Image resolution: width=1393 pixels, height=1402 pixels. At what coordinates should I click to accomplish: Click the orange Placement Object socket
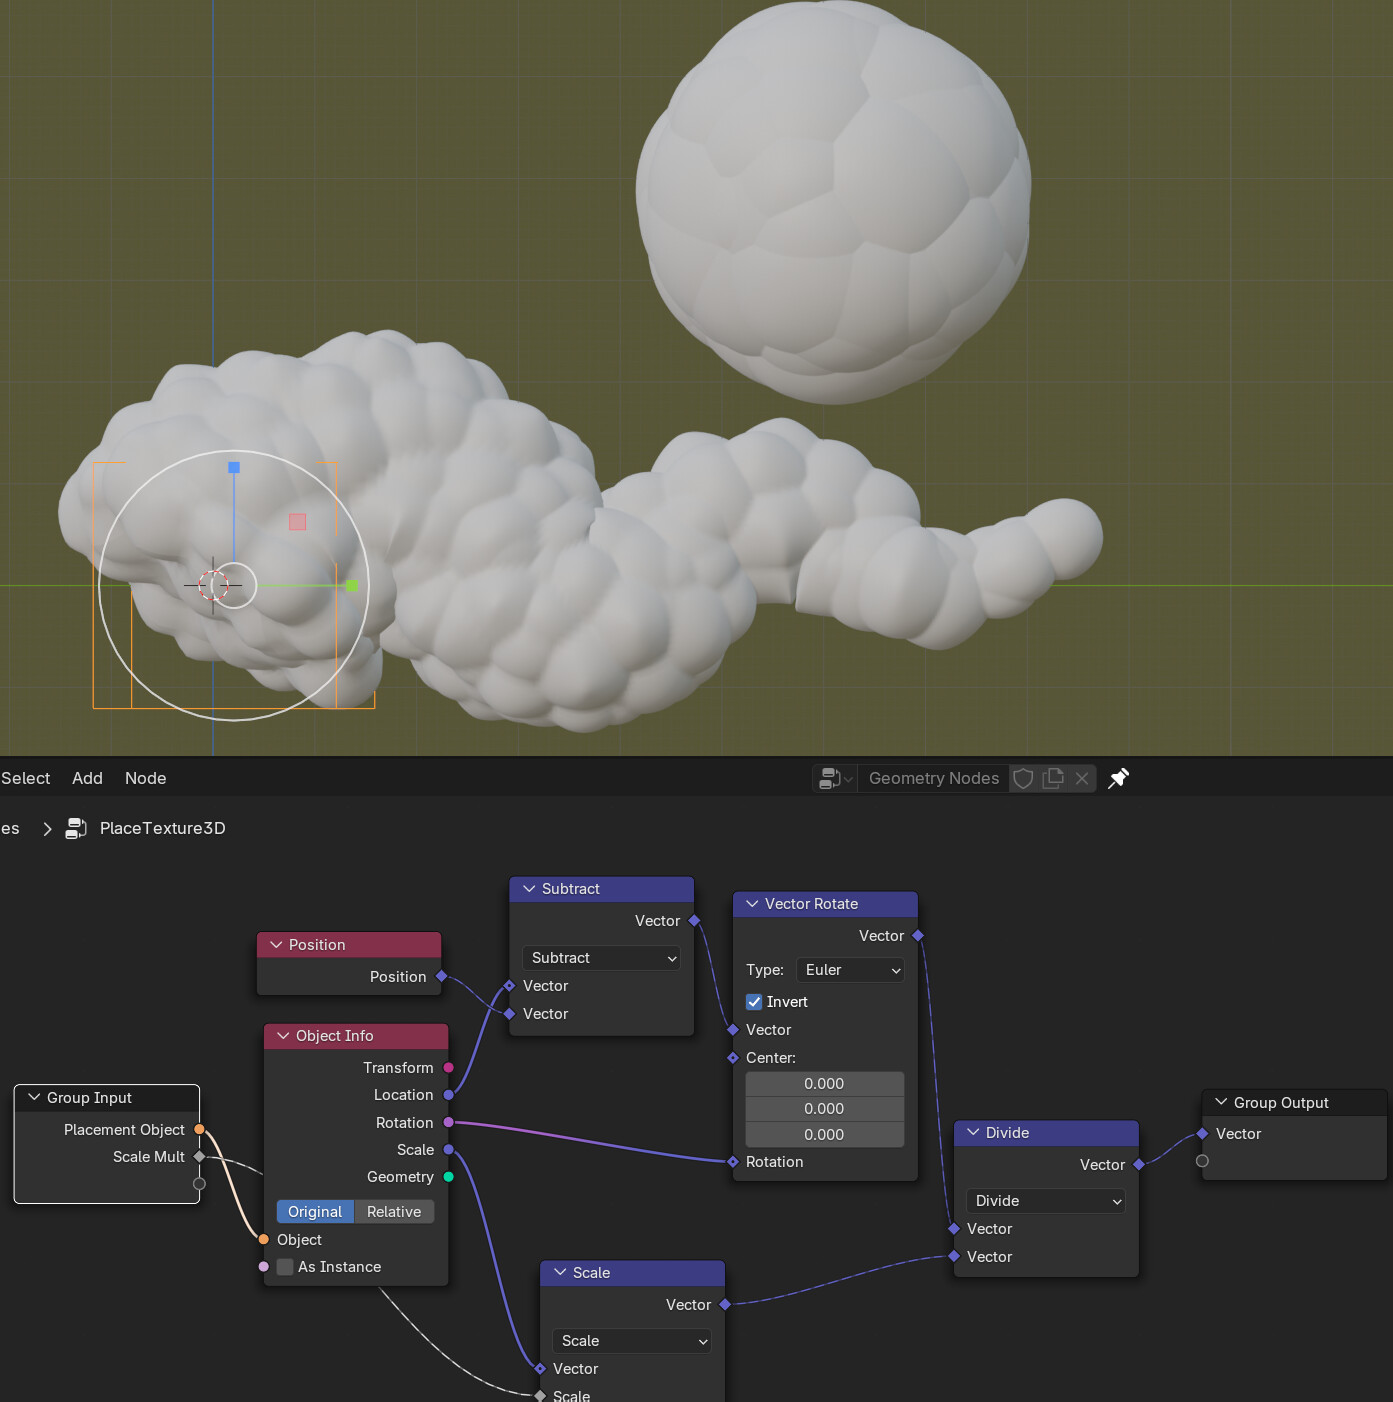pyautogui.click(x=199, y=1130)
